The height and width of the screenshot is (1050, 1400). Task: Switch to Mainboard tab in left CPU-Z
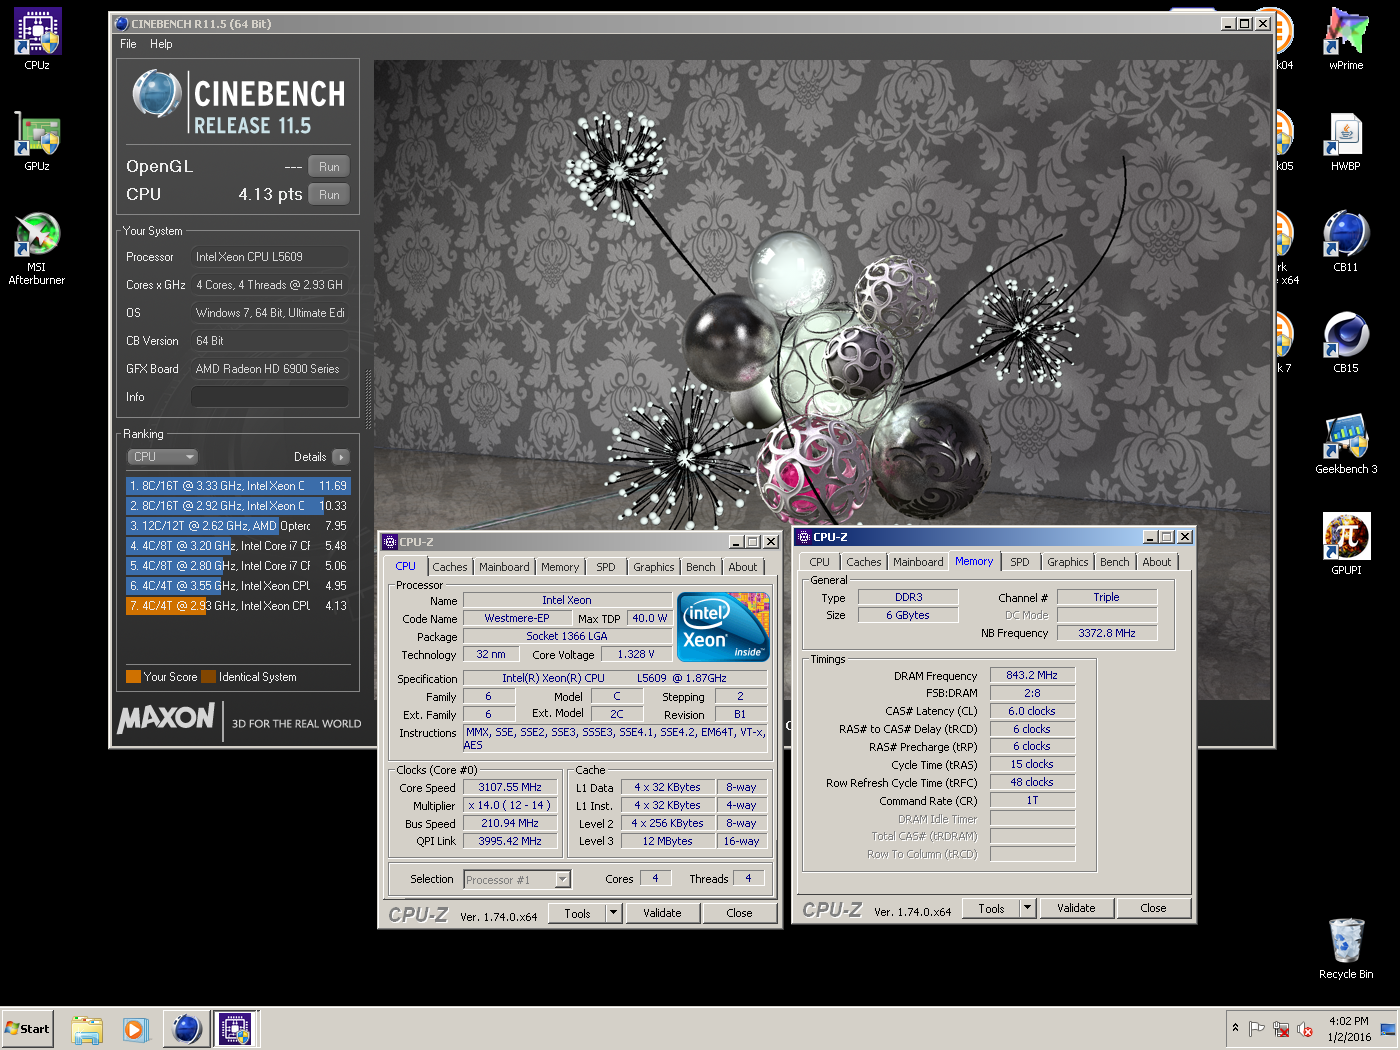point(504,567)
